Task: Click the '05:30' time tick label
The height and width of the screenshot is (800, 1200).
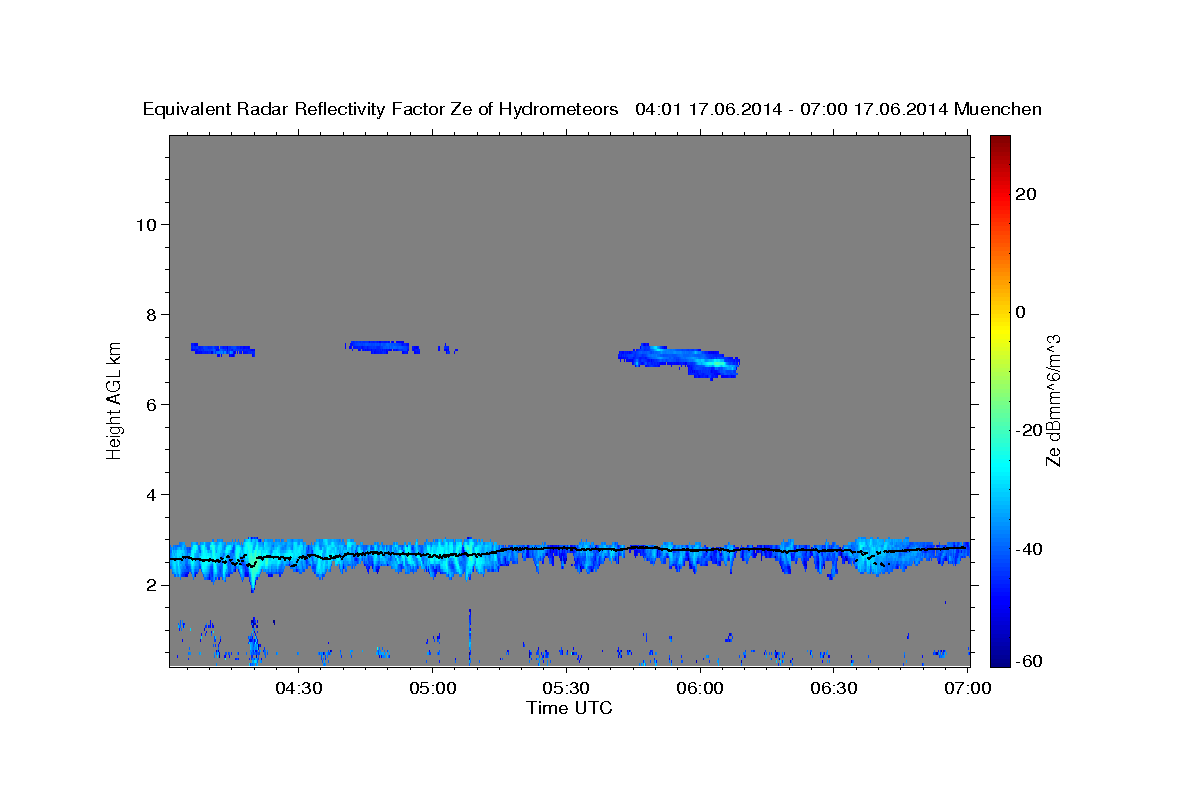Action: tap(566, 688)
